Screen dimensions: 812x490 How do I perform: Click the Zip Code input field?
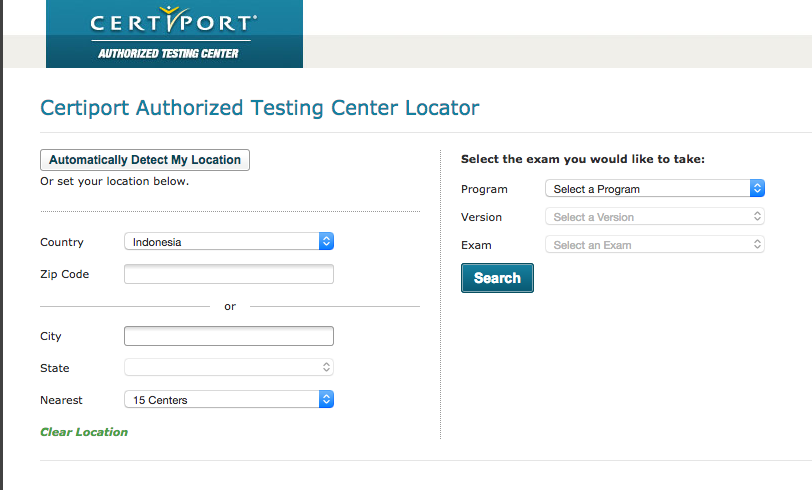pyautogui.click(x=229, y=274)
